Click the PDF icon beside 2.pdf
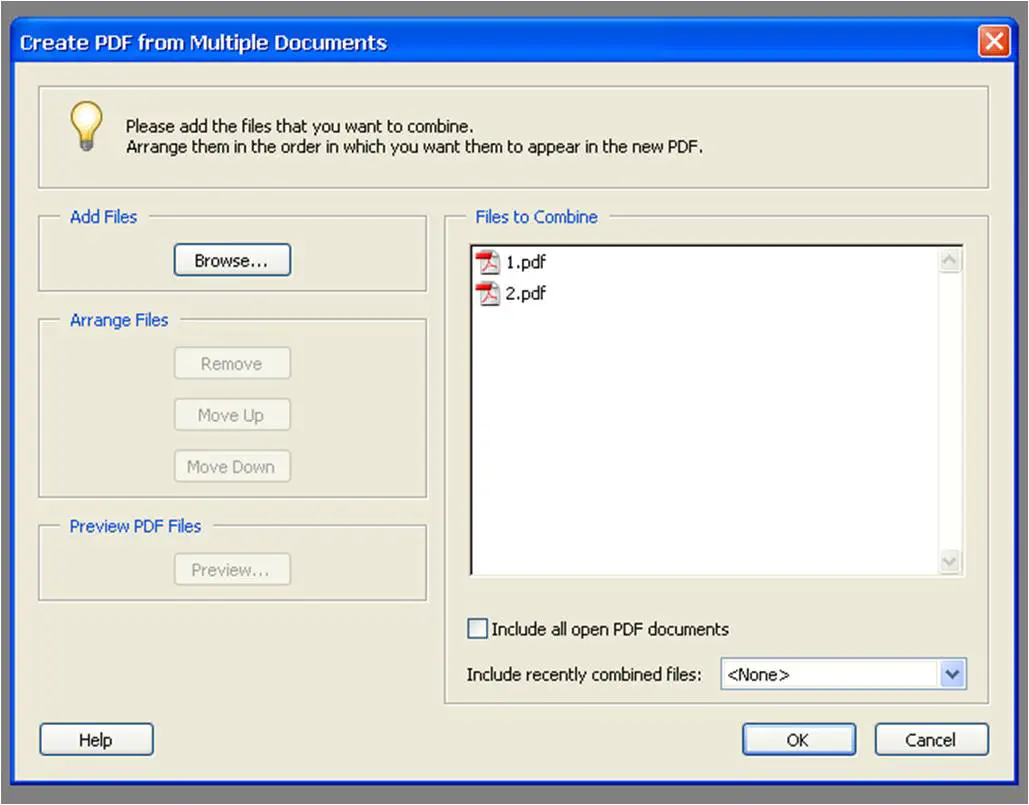The image size is (1029, 805). [x=488, y=294]
